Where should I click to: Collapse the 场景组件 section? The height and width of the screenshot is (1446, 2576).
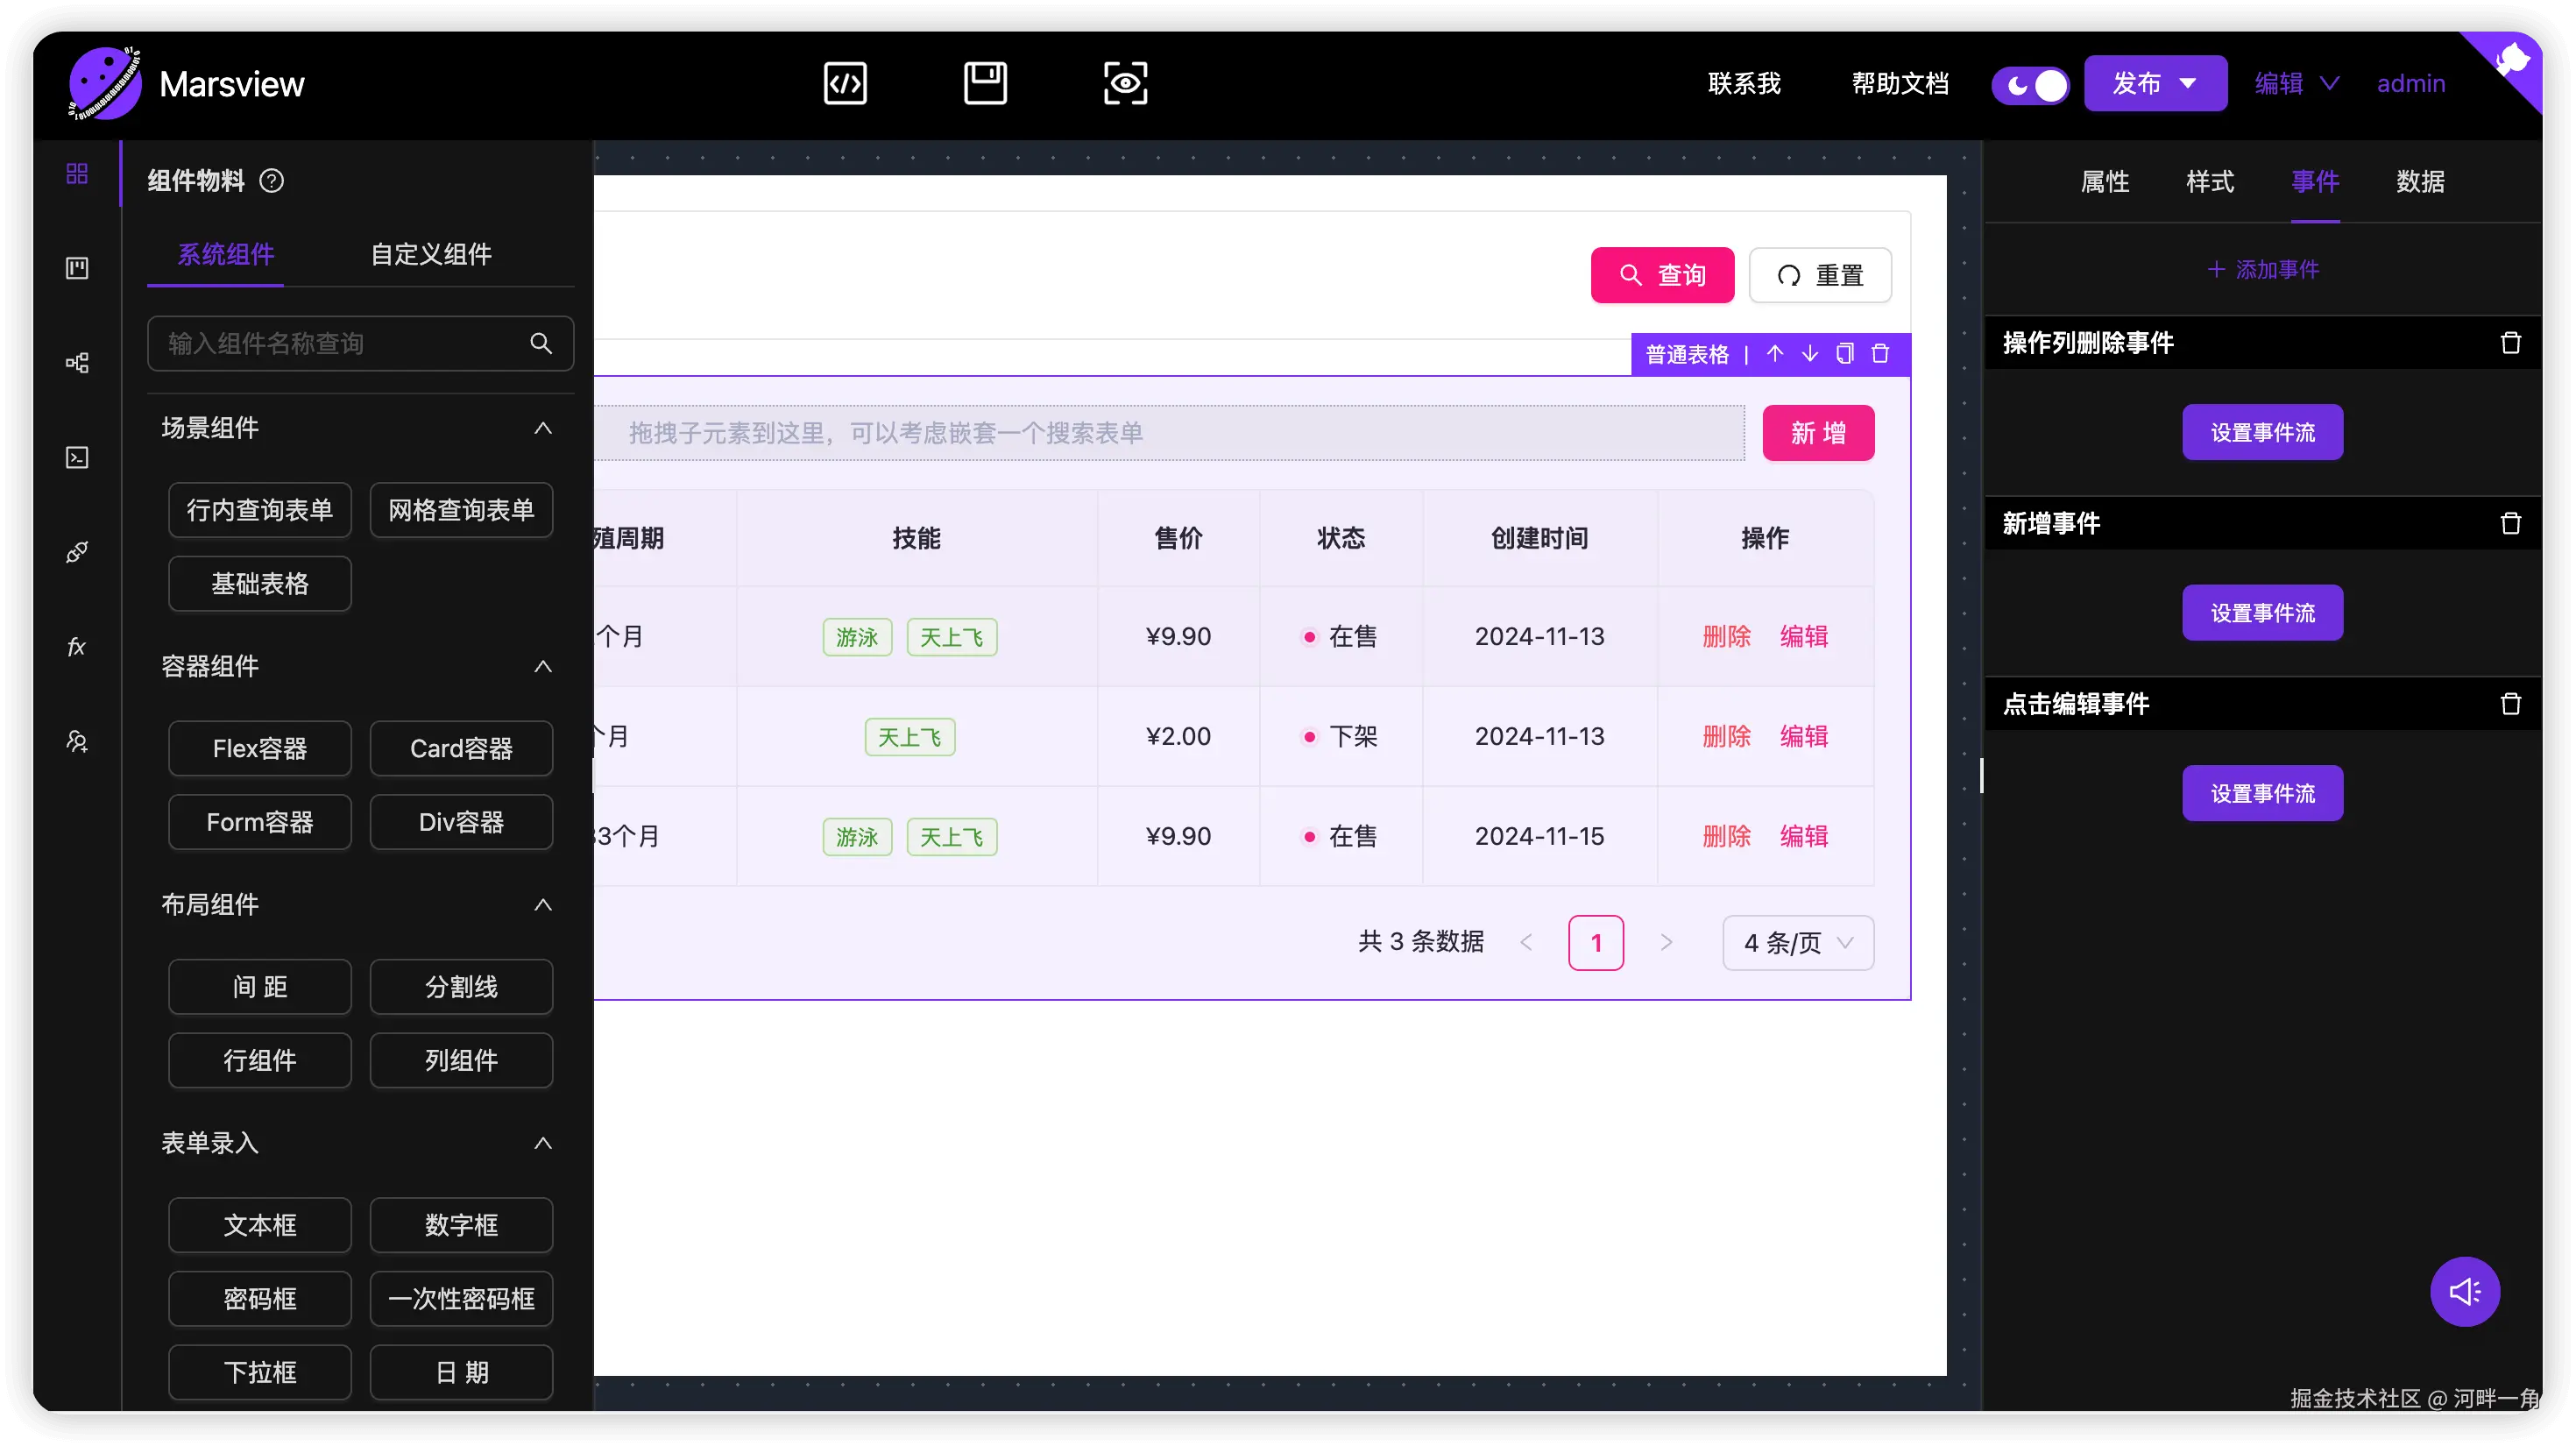(543, 428)
